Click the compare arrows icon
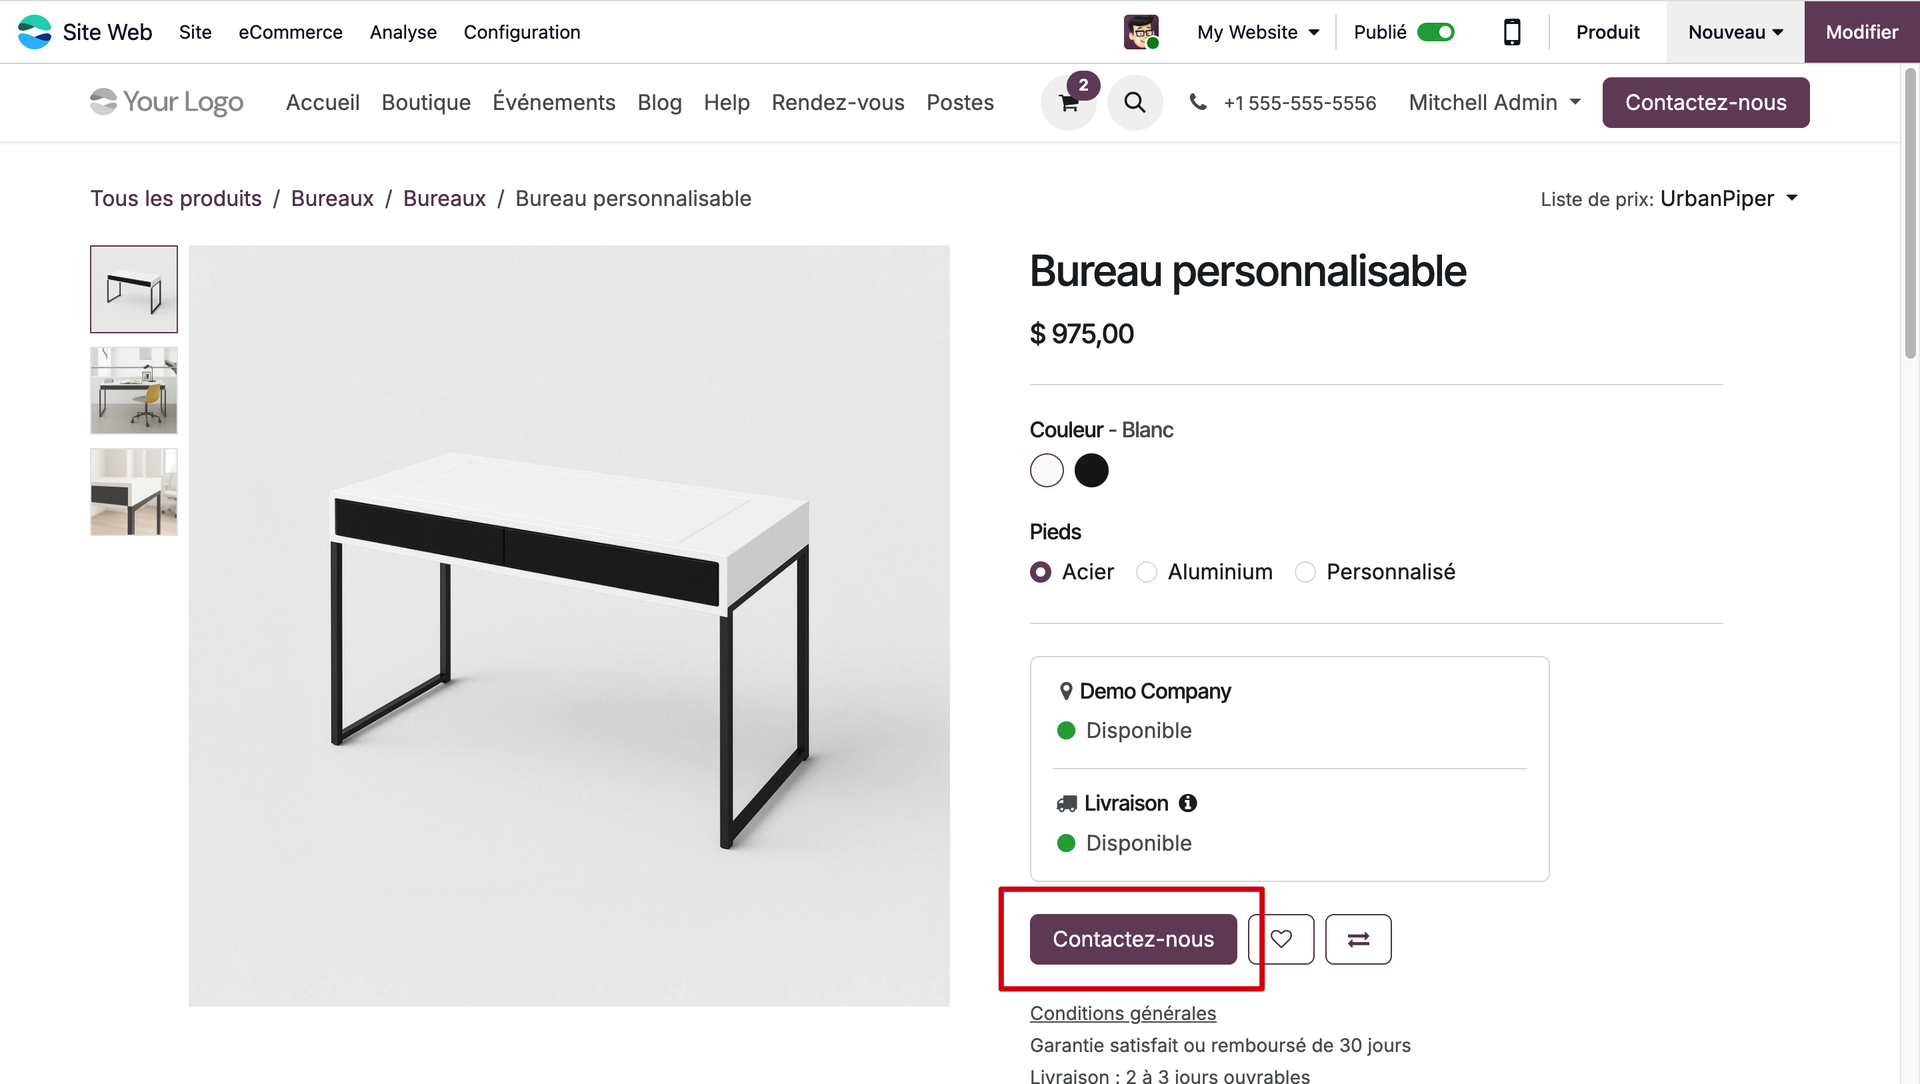Image resolution: width=1920 pixels, height=1084 pixels. point(1358,939)
